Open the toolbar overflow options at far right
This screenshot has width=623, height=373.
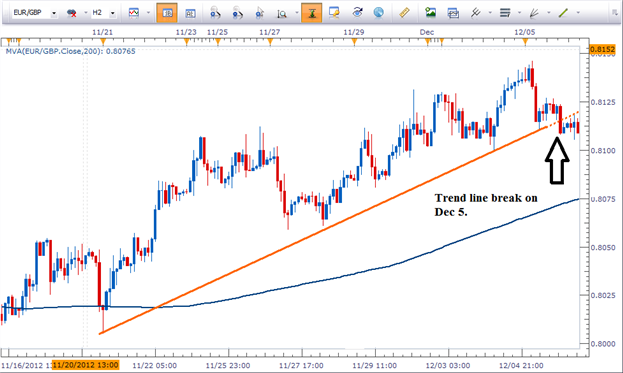615,13
